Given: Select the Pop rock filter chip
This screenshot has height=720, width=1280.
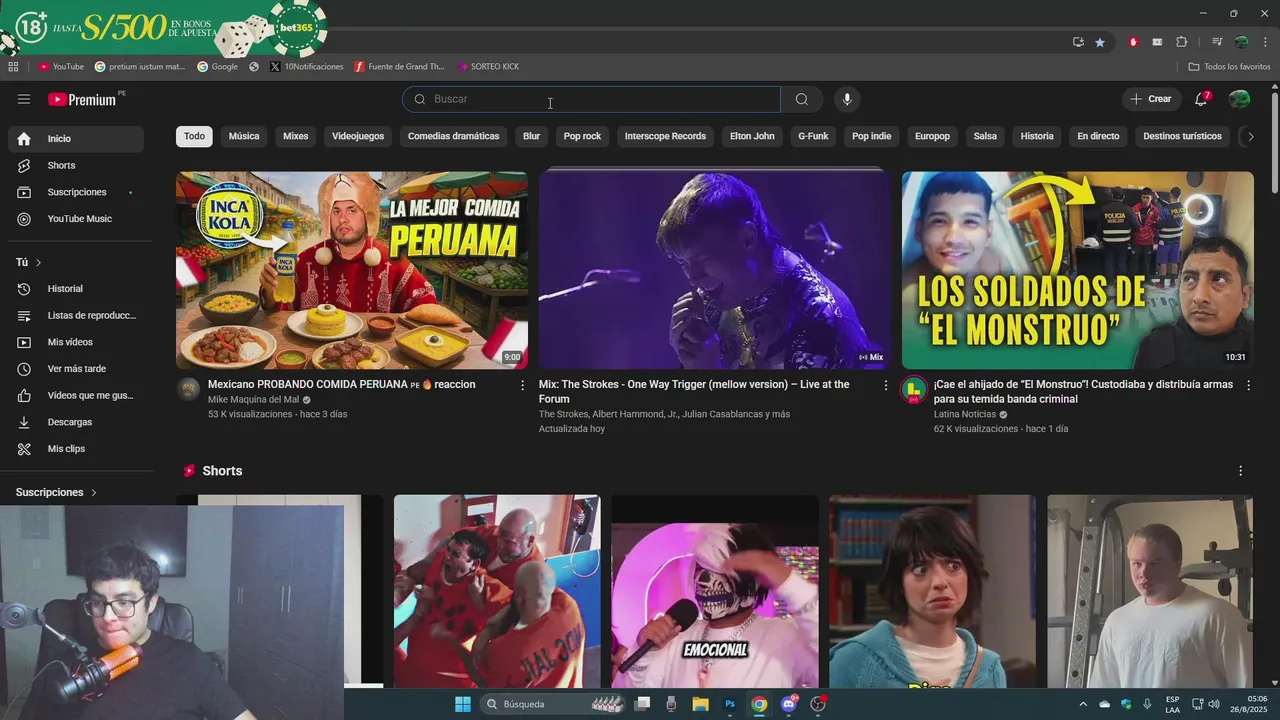Looking at the screenshot, I should [x=582, y=136].
